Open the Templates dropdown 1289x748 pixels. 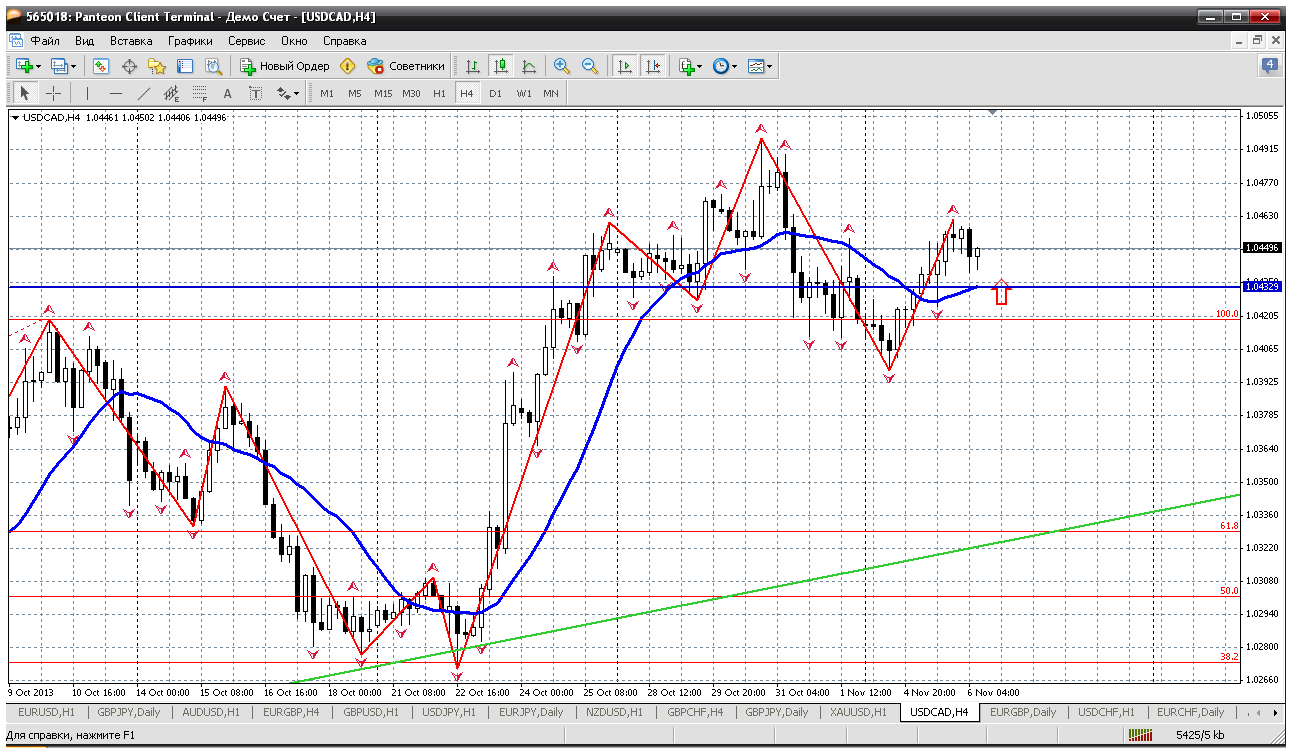(761, 66)
